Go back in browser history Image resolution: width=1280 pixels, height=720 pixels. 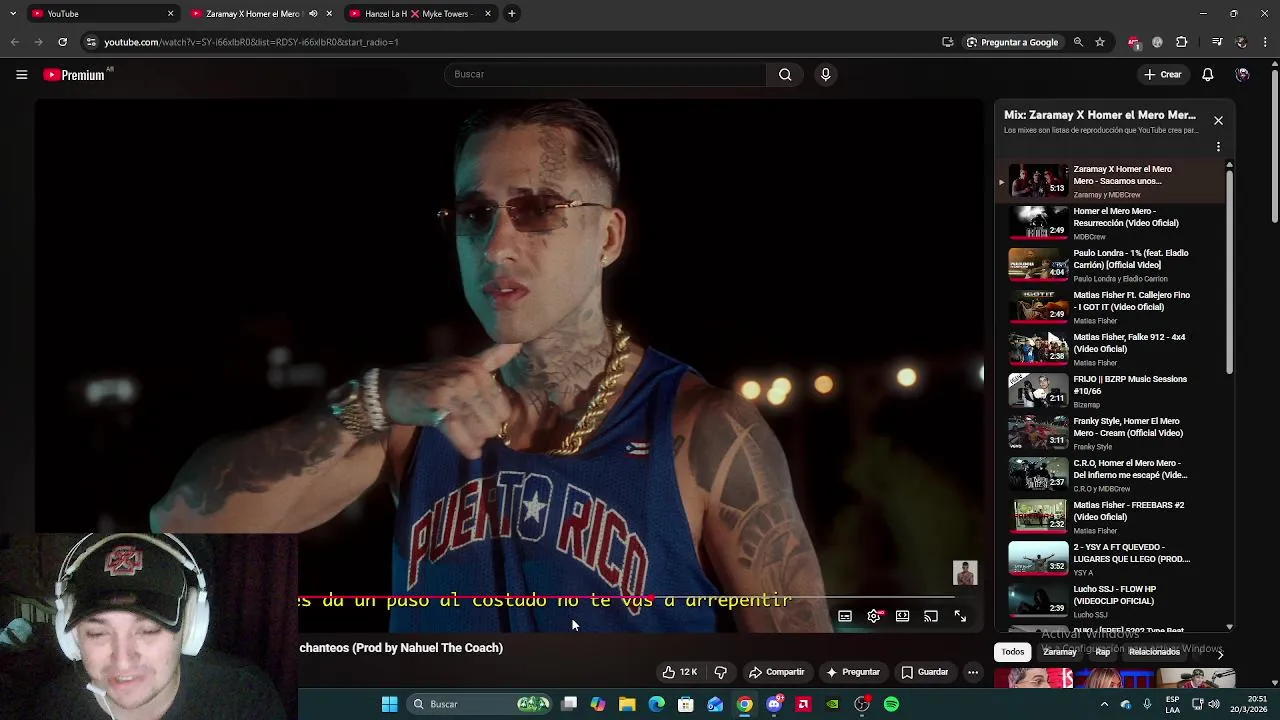coord(14,42)
